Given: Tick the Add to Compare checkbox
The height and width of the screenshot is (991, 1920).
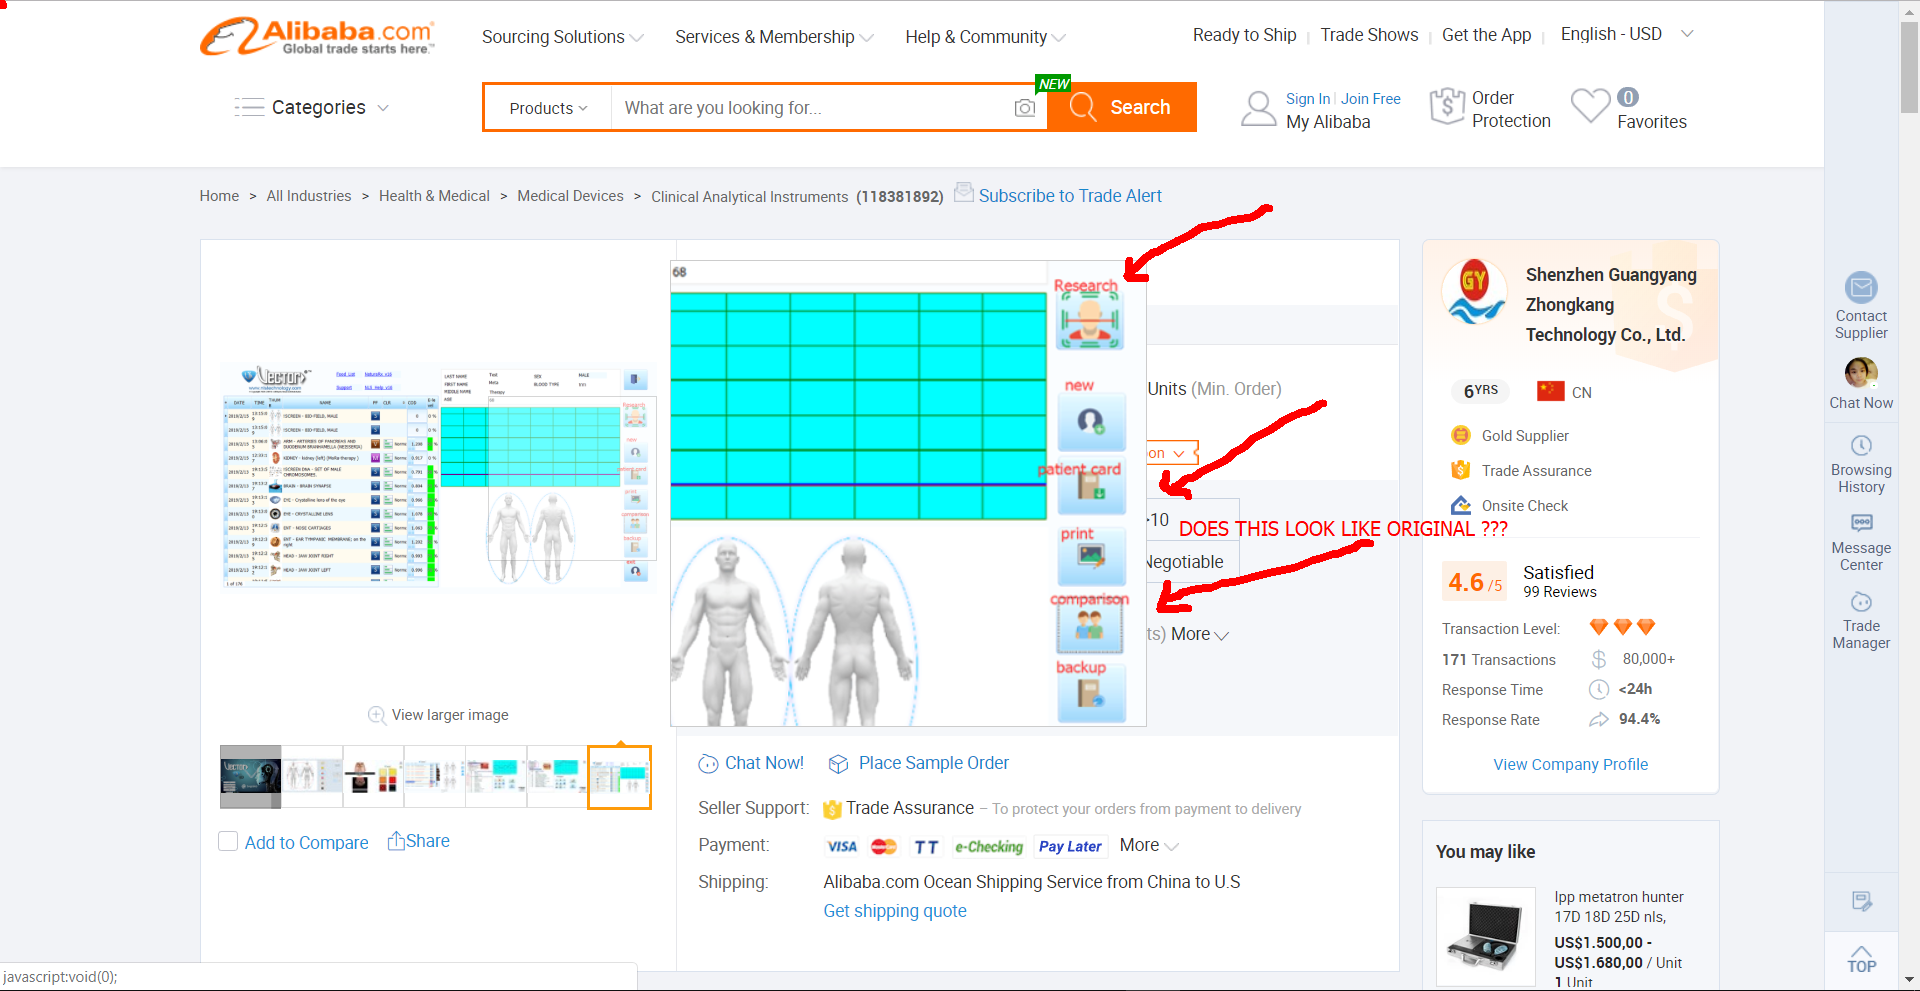Looking at the screenshot, I should 228,842.
